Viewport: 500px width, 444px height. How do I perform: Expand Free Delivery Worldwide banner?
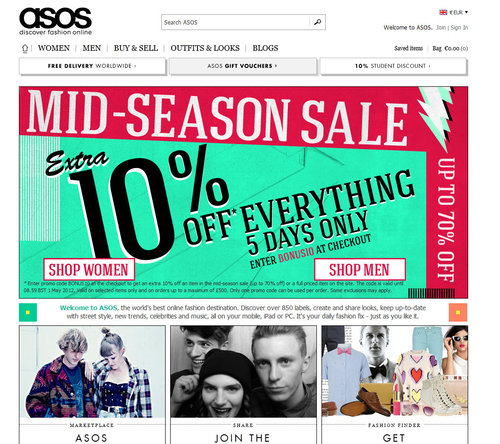point(92,66)
